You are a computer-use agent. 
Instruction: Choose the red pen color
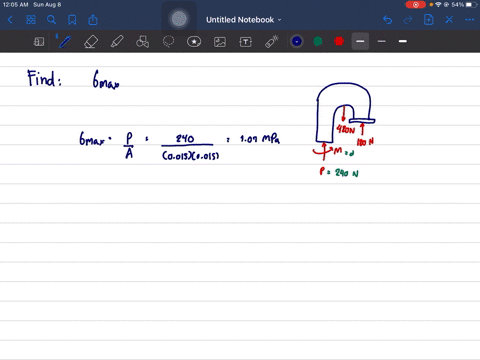pyautogui.click(x=339, y=41)
